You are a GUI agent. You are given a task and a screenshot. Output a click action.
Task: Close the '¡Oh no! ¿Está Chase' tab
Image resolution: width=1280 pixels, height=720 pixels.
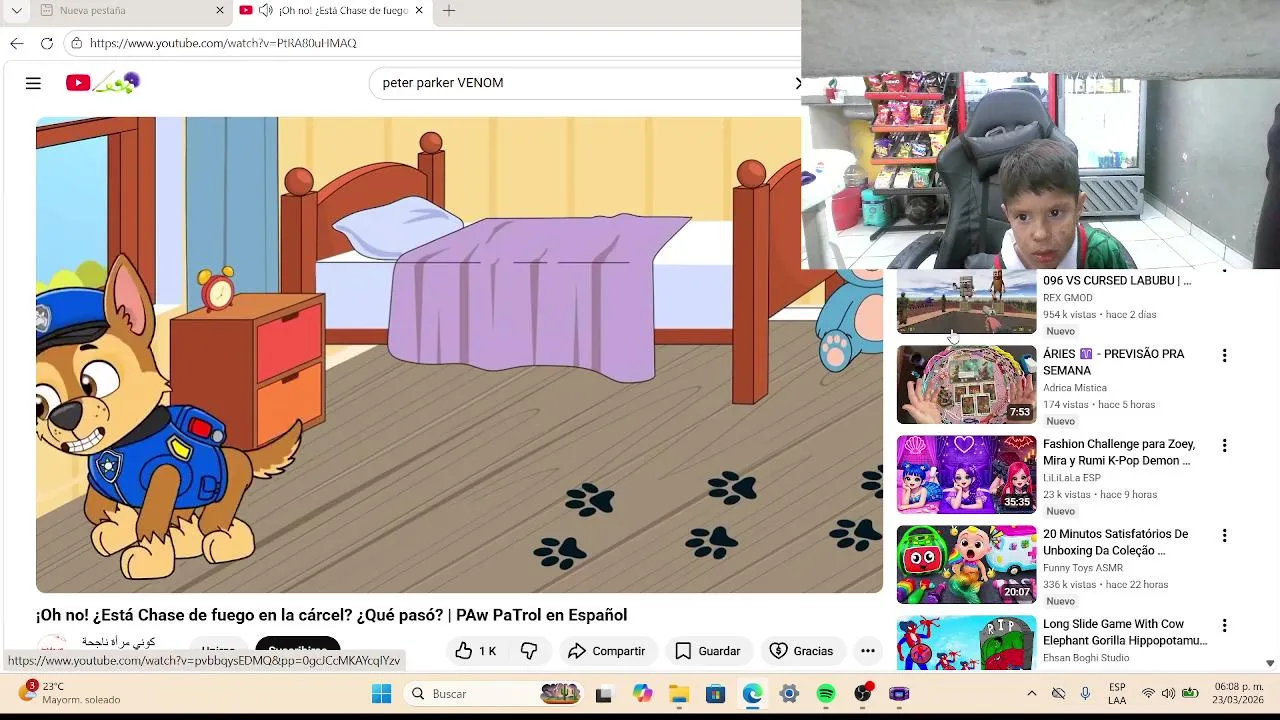pos(419,10)
